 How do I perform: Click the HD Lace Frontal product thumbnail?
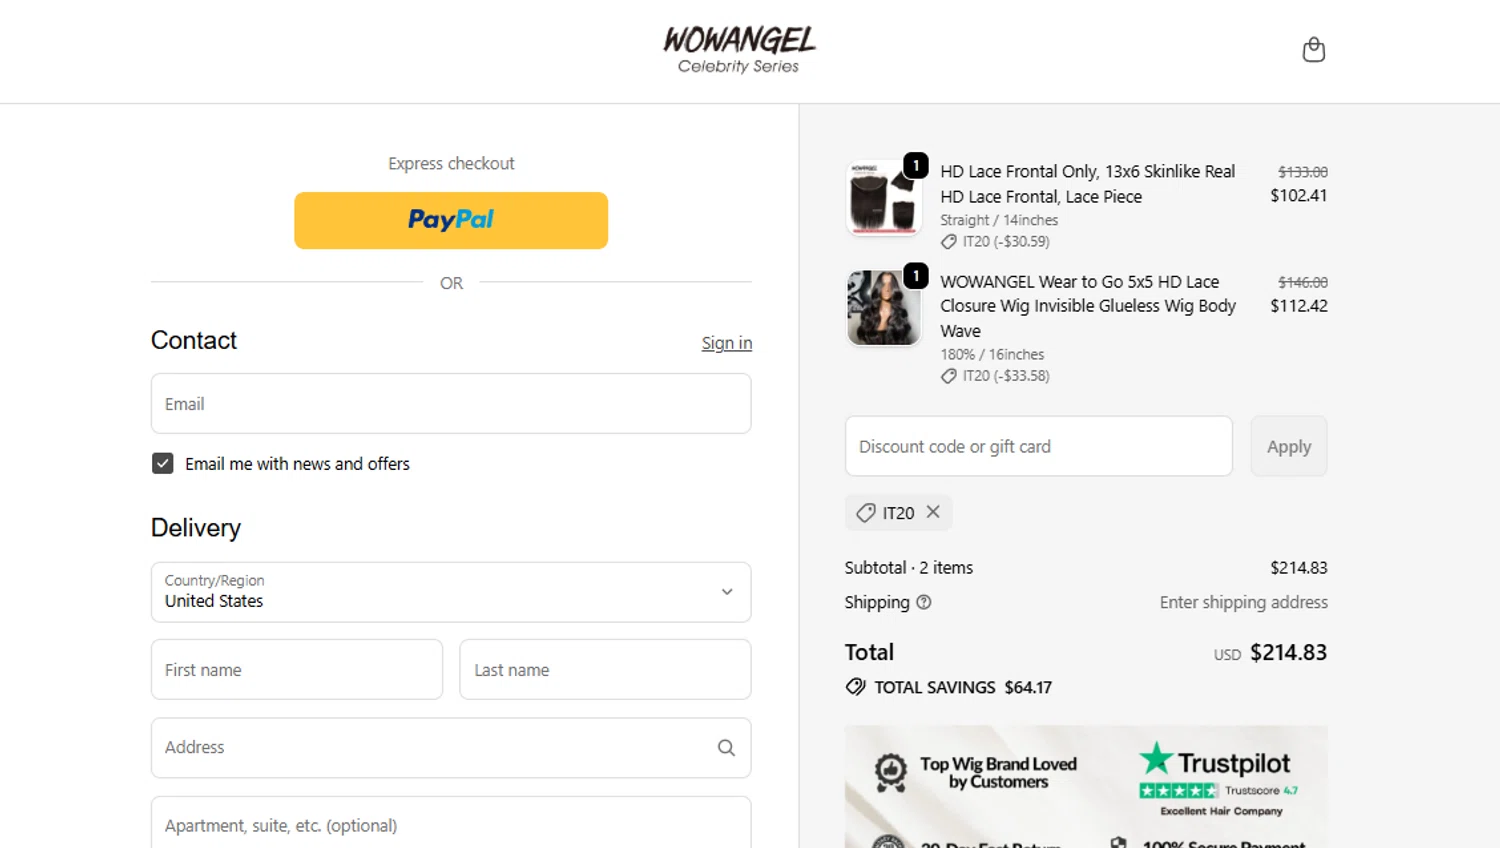tap(883, 198)
